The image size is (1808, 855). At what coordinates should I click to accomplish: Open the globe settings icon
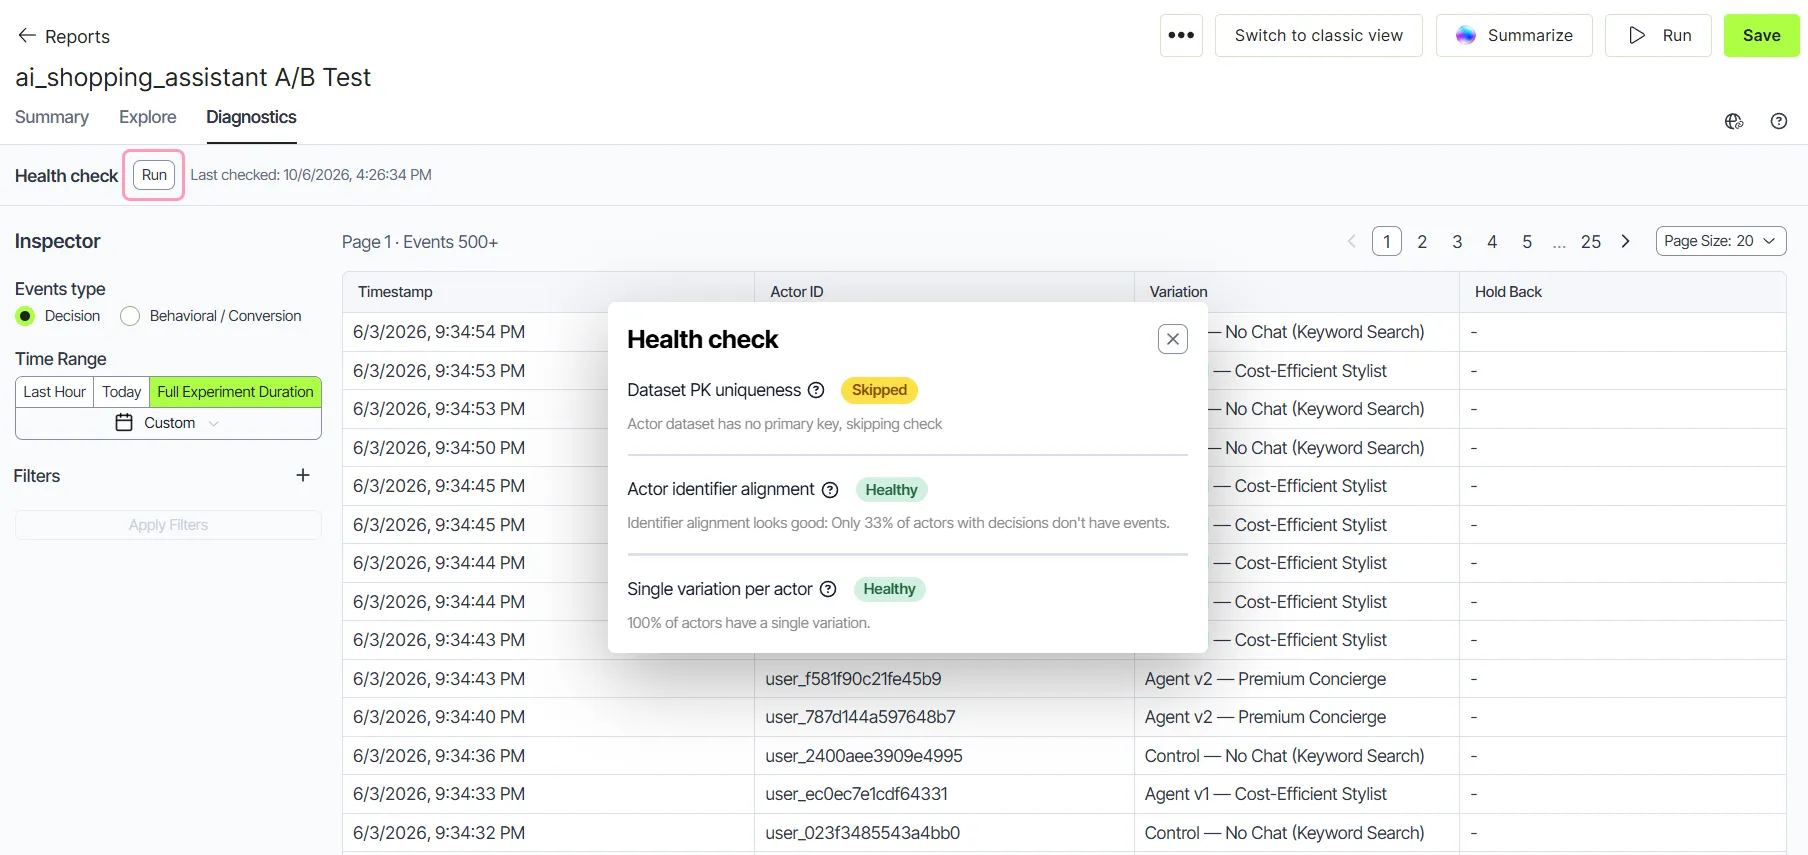pos(1734,121)
